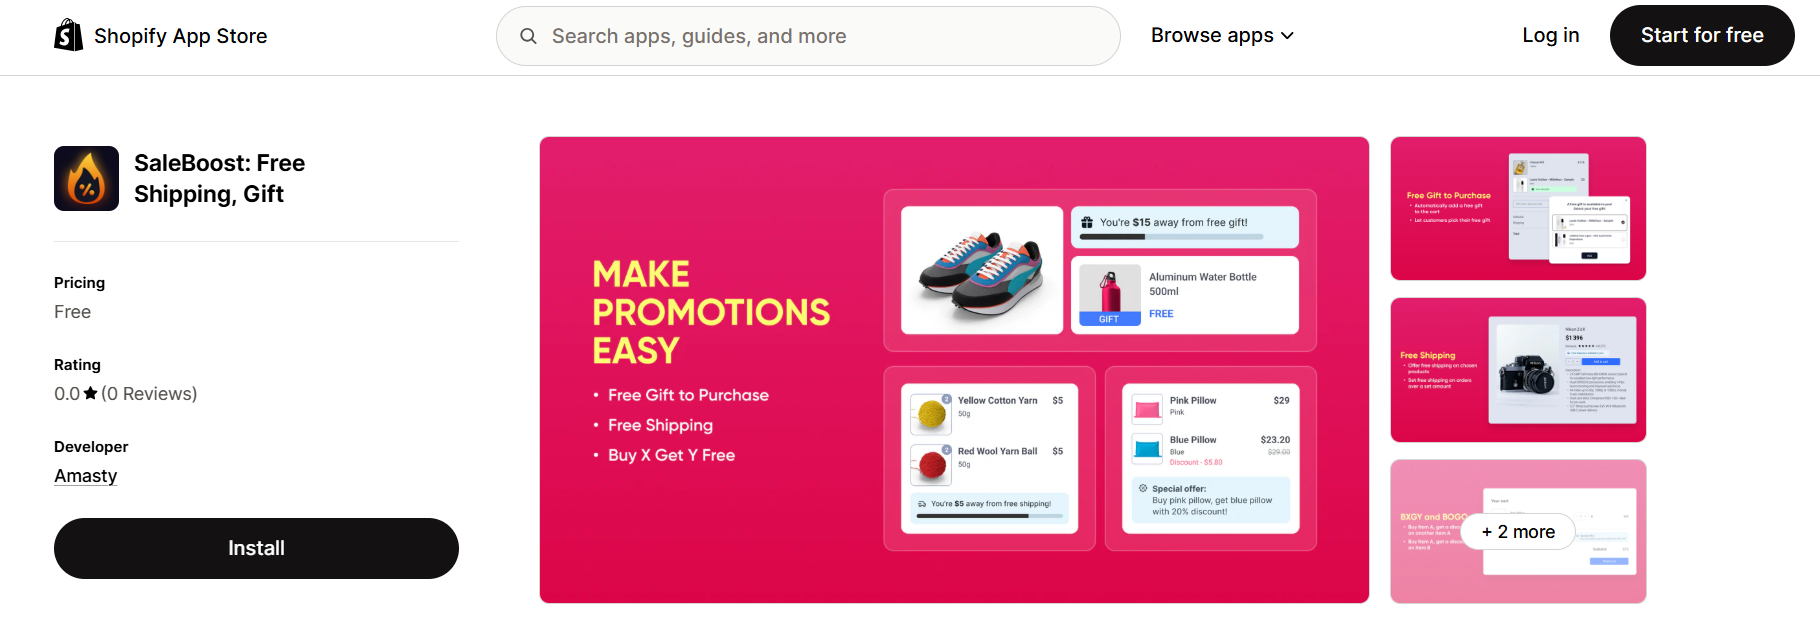Open the Amasty developer page
Screen dimensions: 1820x625
85,475
